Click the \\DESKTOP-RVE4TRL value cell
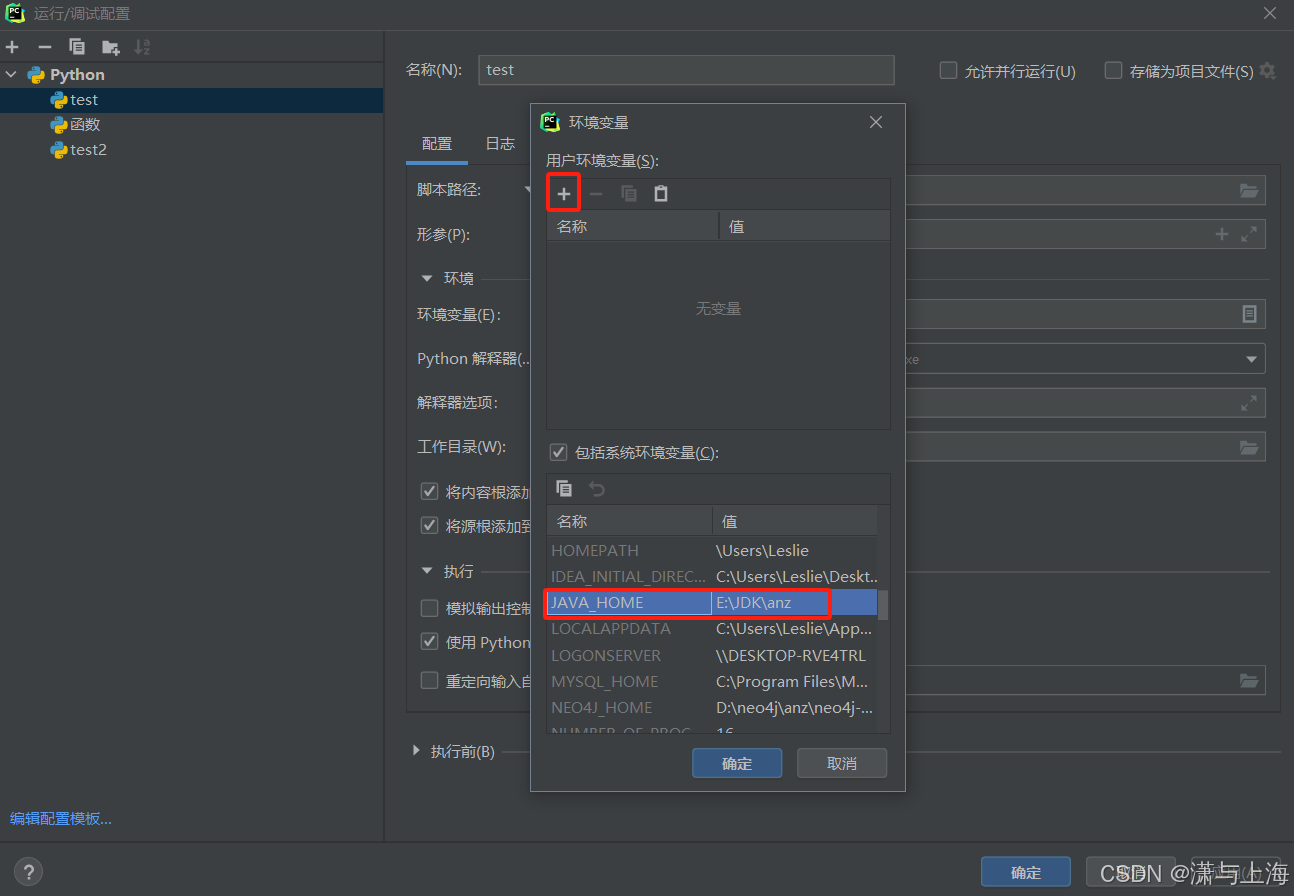The height and width of the screenshot is (896, 1294). tap(795, 655)
